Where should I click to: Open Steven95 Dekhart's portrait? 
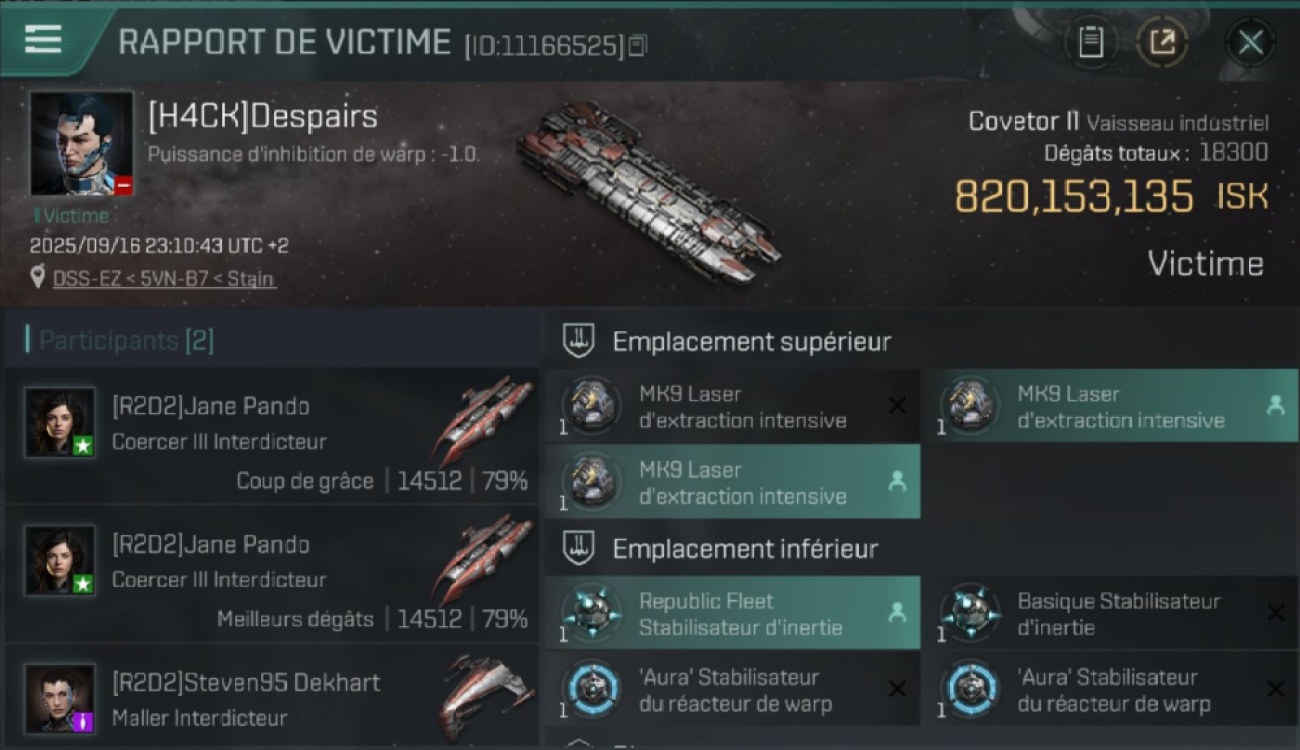pos(60,699)
